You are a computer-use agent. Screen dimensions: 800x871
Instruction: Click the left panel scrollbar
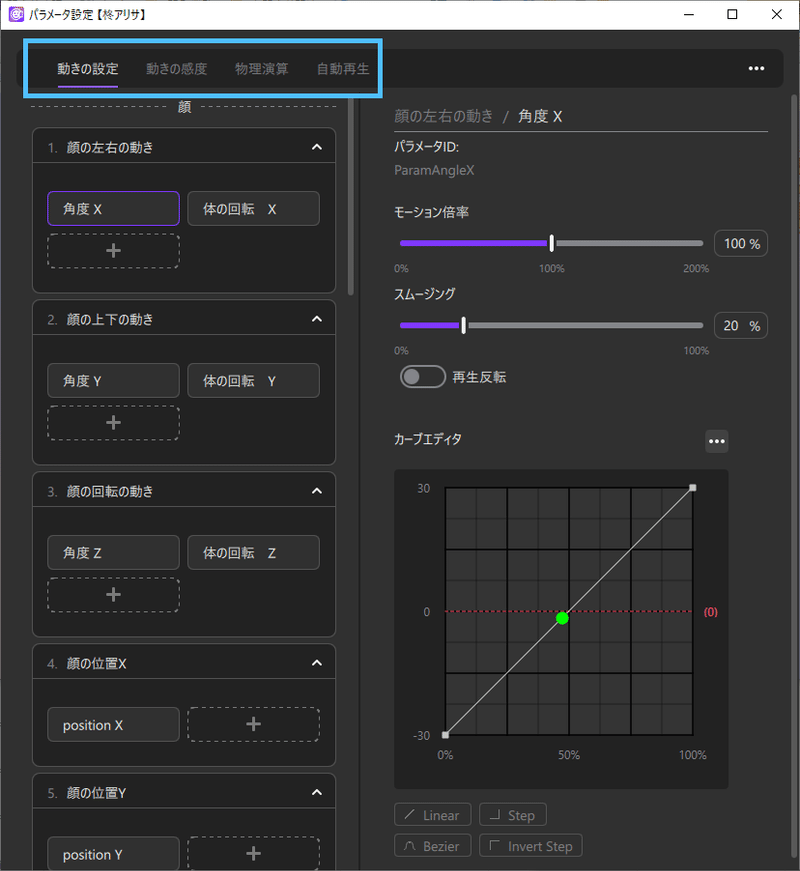pyautogui.click(x=351, y=196)
